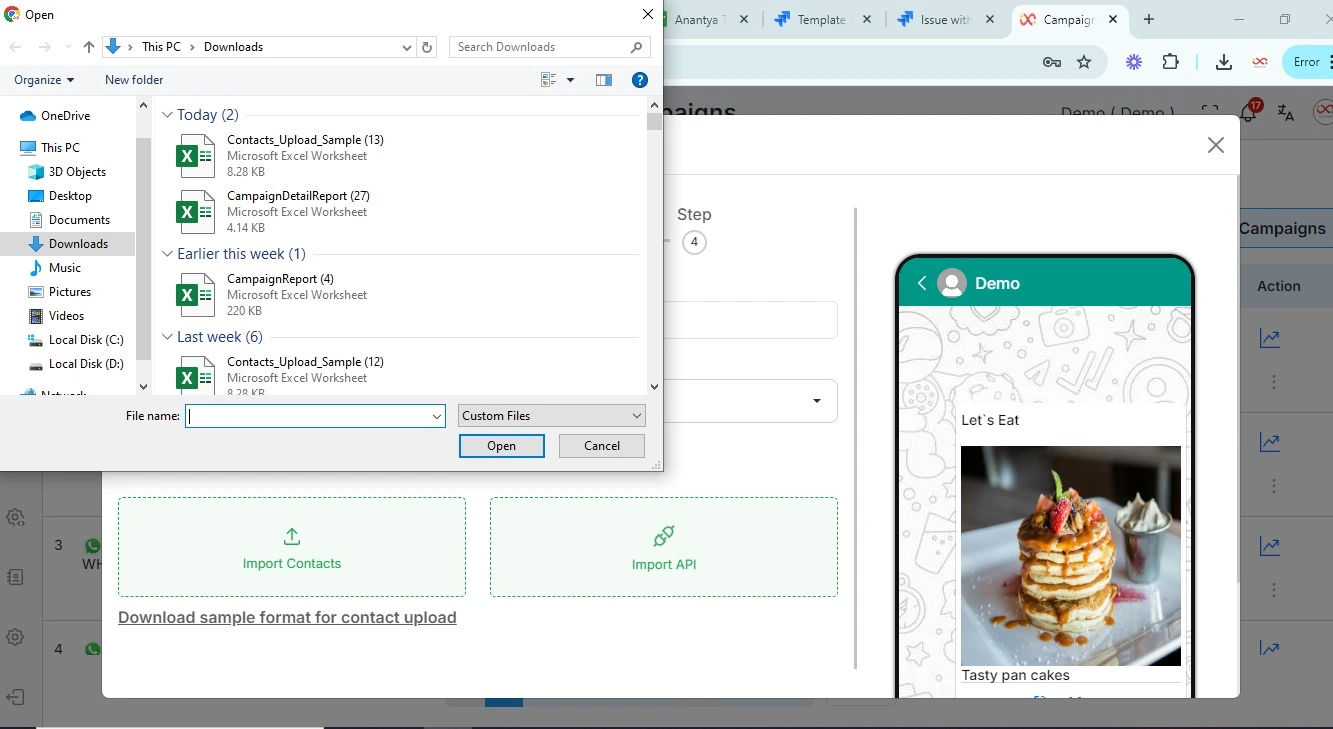Toggle fullscreen icon in page header
The width and height of the screenshot is (1333, 729).
point(1210,112)
